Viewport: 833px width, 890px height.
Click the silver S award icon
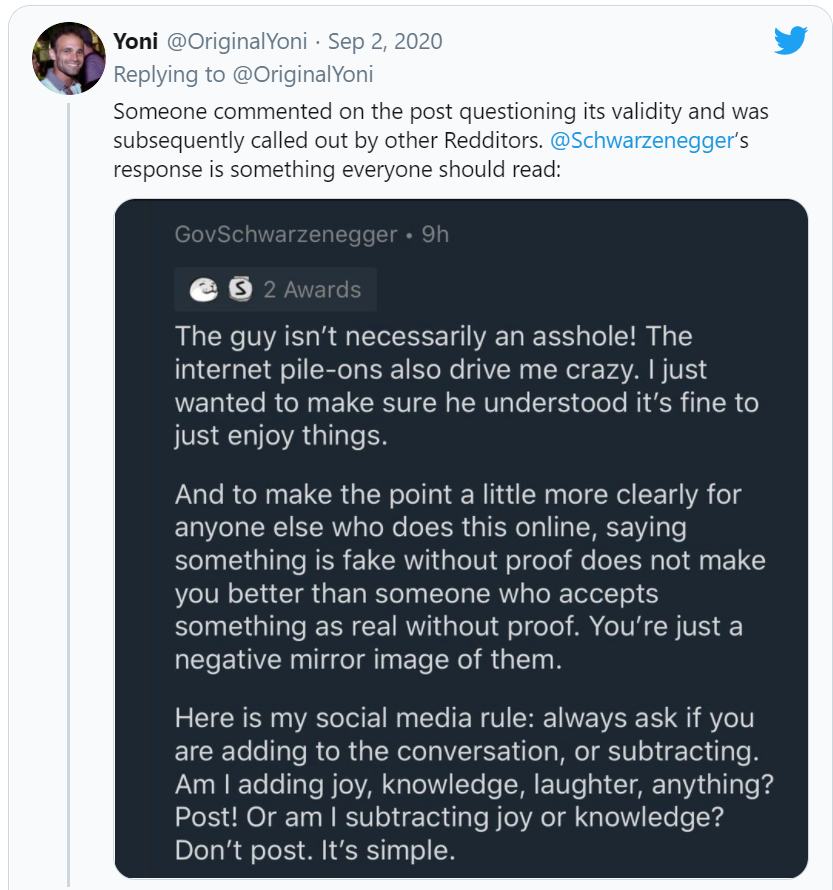[240, 289]
